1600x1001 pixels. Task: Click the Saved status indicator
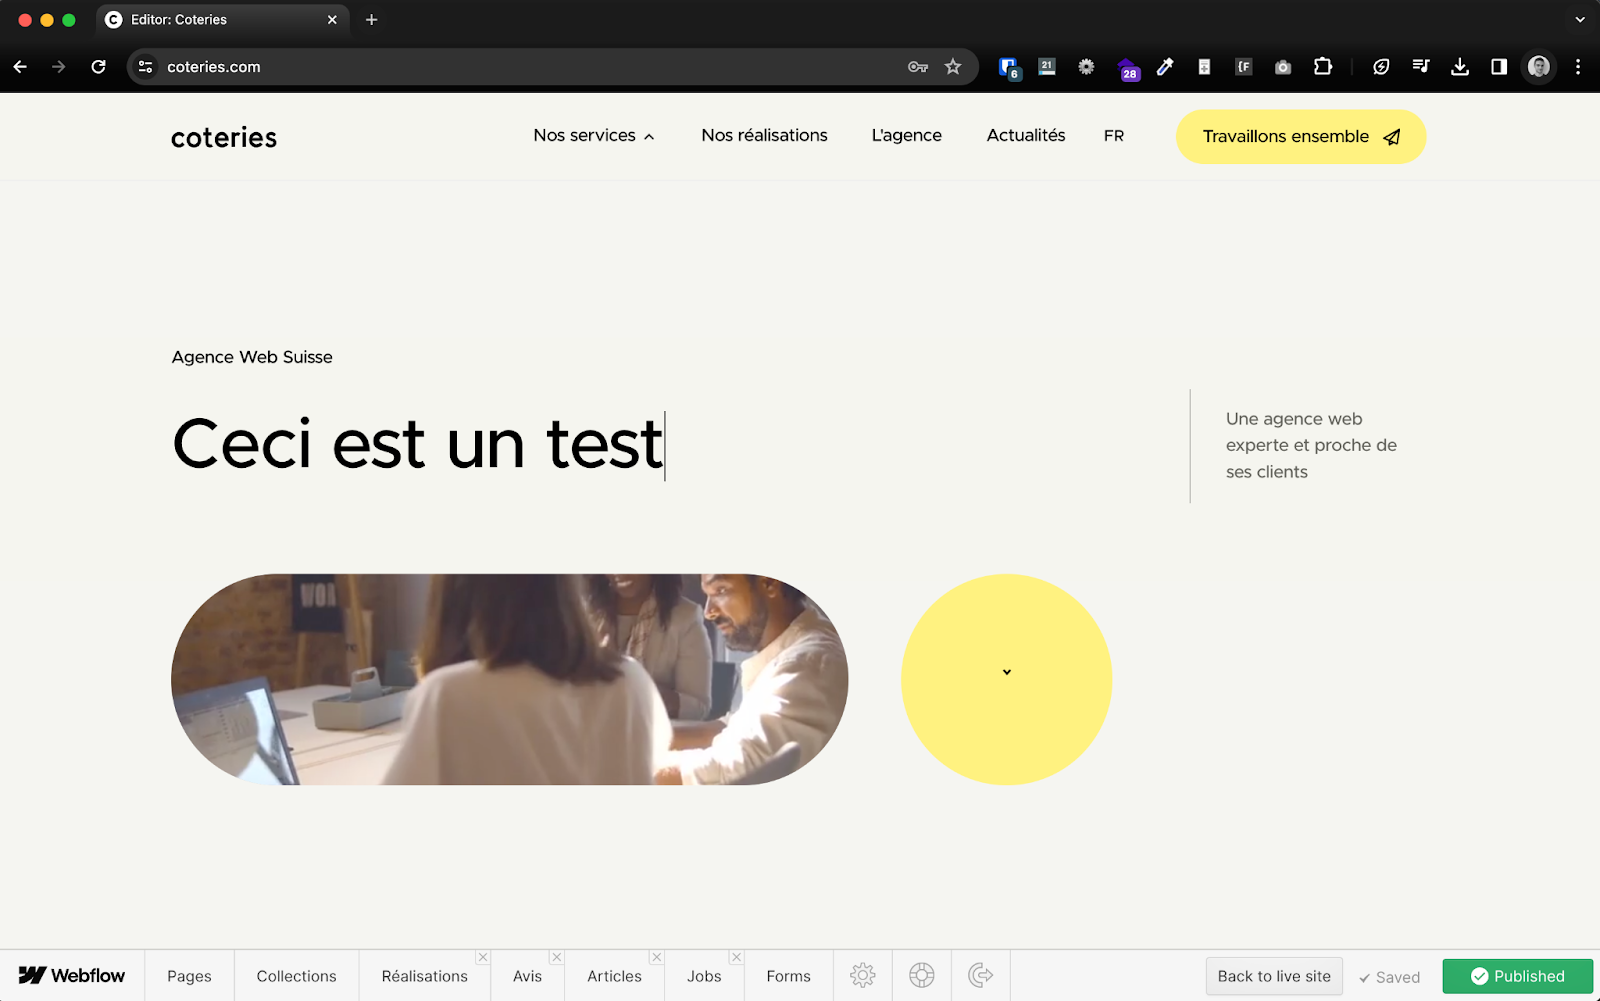click(1389, 977)
